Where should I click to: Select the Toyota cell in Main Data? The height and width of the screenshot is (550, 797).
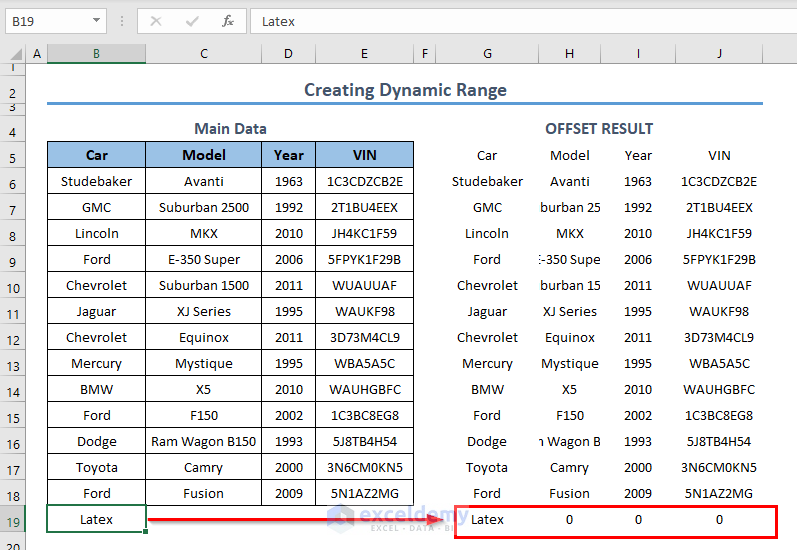coord(97,467)
